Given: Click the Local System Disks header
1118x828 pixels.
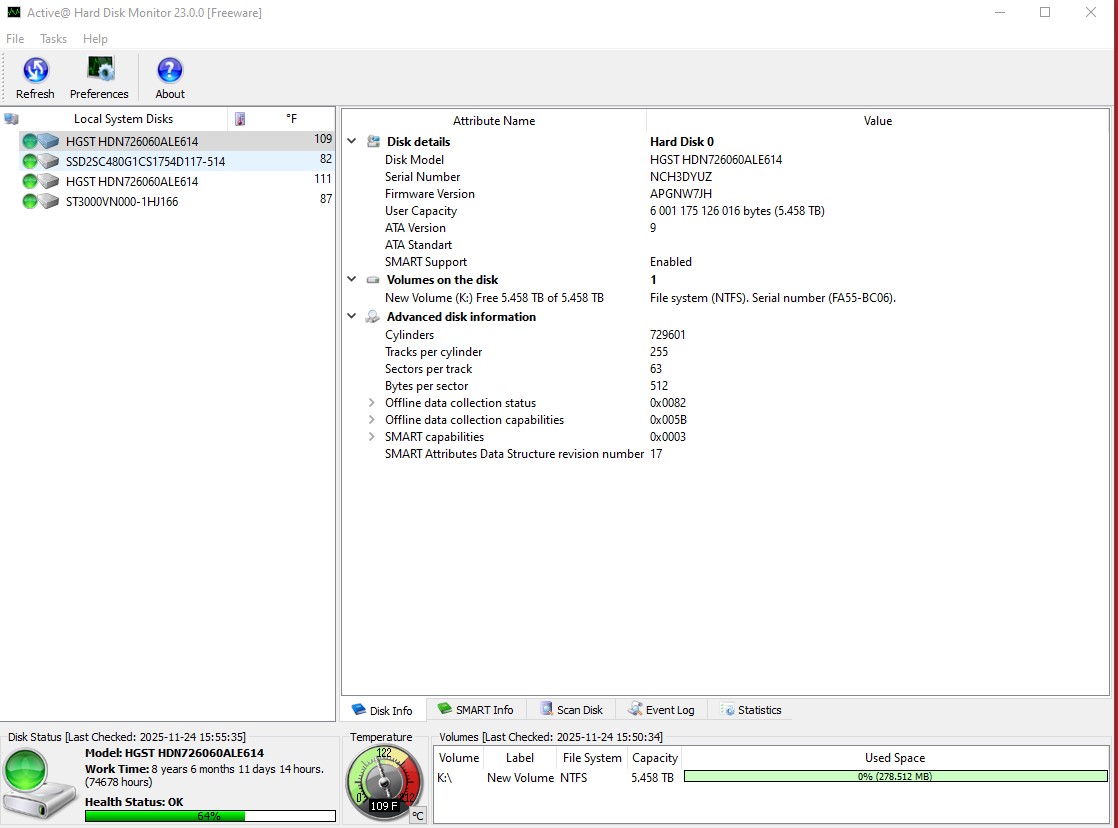Looking at the screenshot, I should pos(123,119).
